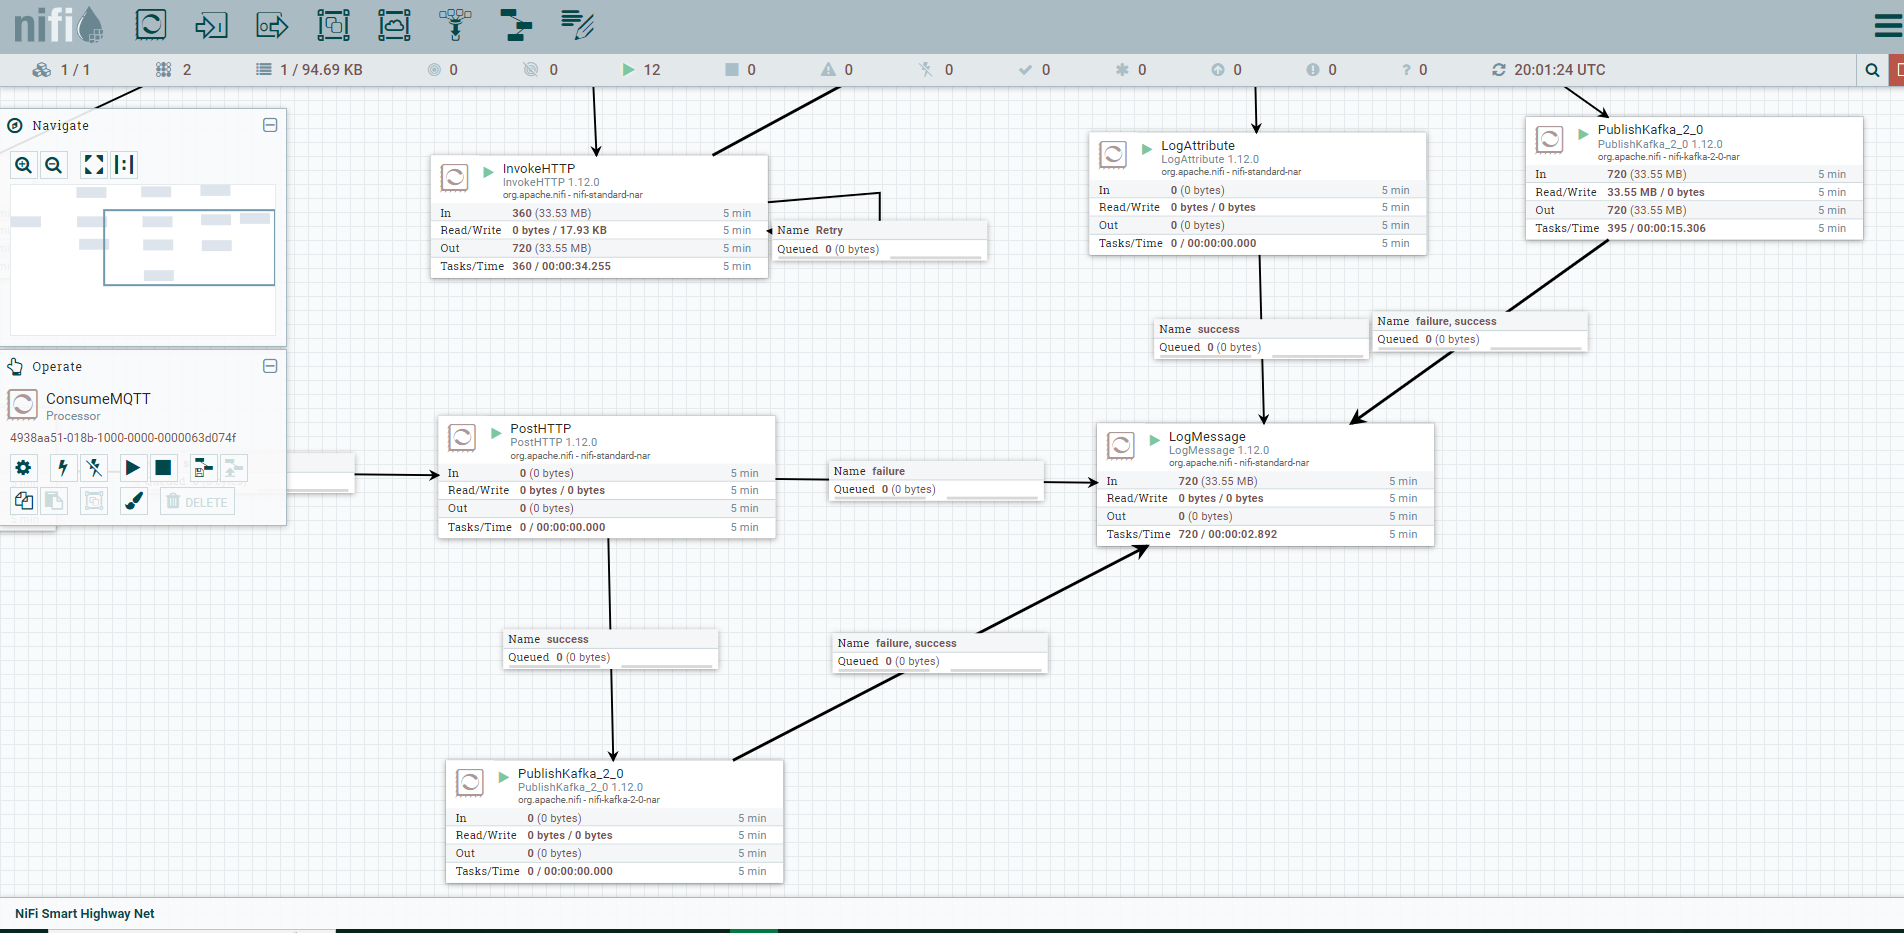
Task: Select the failure connection from PostHTTP
Action: [x=936, y=481]
